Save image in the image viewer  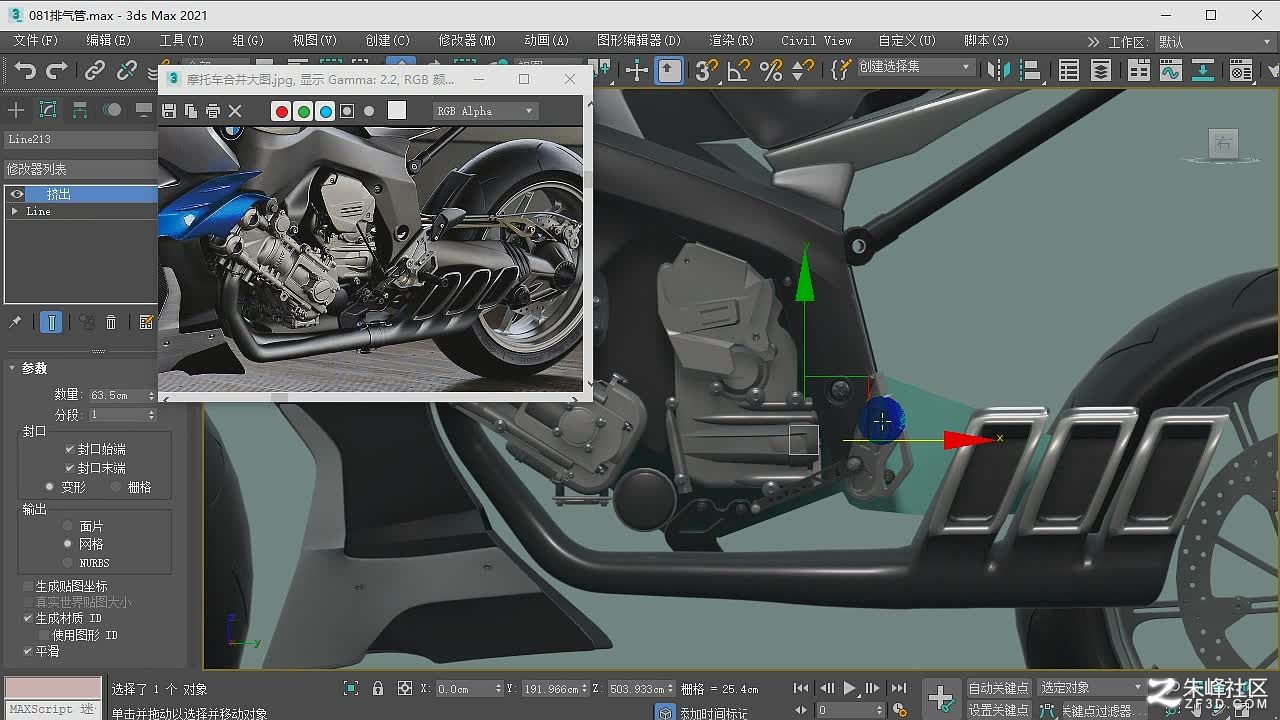169,111
